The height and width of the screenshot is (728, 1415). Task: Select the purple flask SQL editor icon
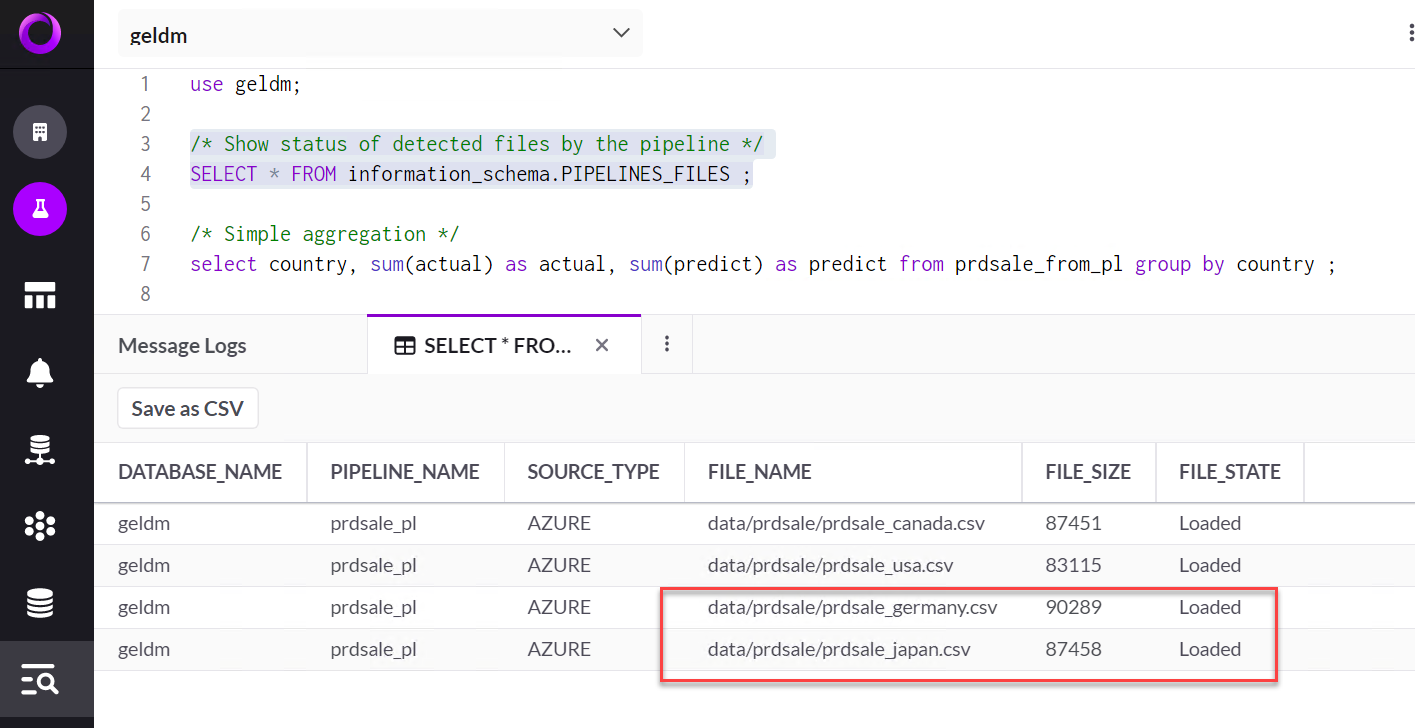39,209
